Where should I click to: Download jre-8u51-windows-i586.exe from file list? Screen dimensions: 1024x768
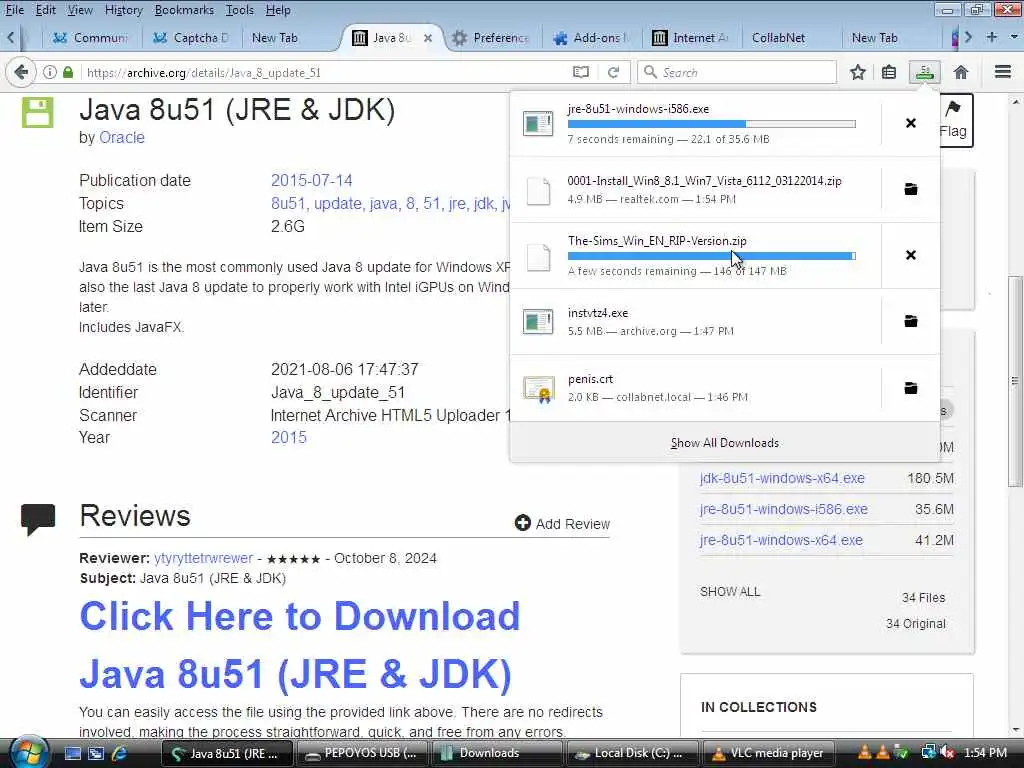784,509
